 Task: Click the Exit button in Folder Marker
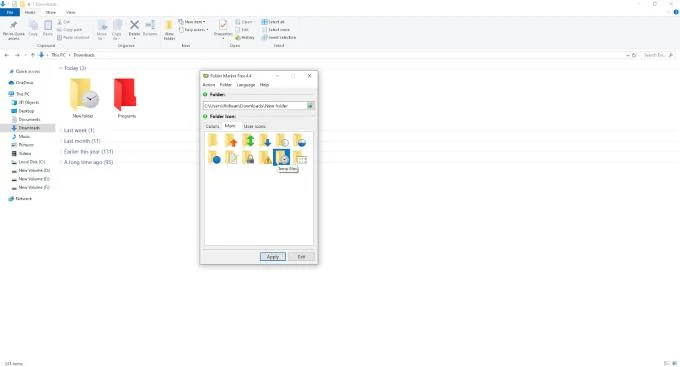(x=301, y=257)
